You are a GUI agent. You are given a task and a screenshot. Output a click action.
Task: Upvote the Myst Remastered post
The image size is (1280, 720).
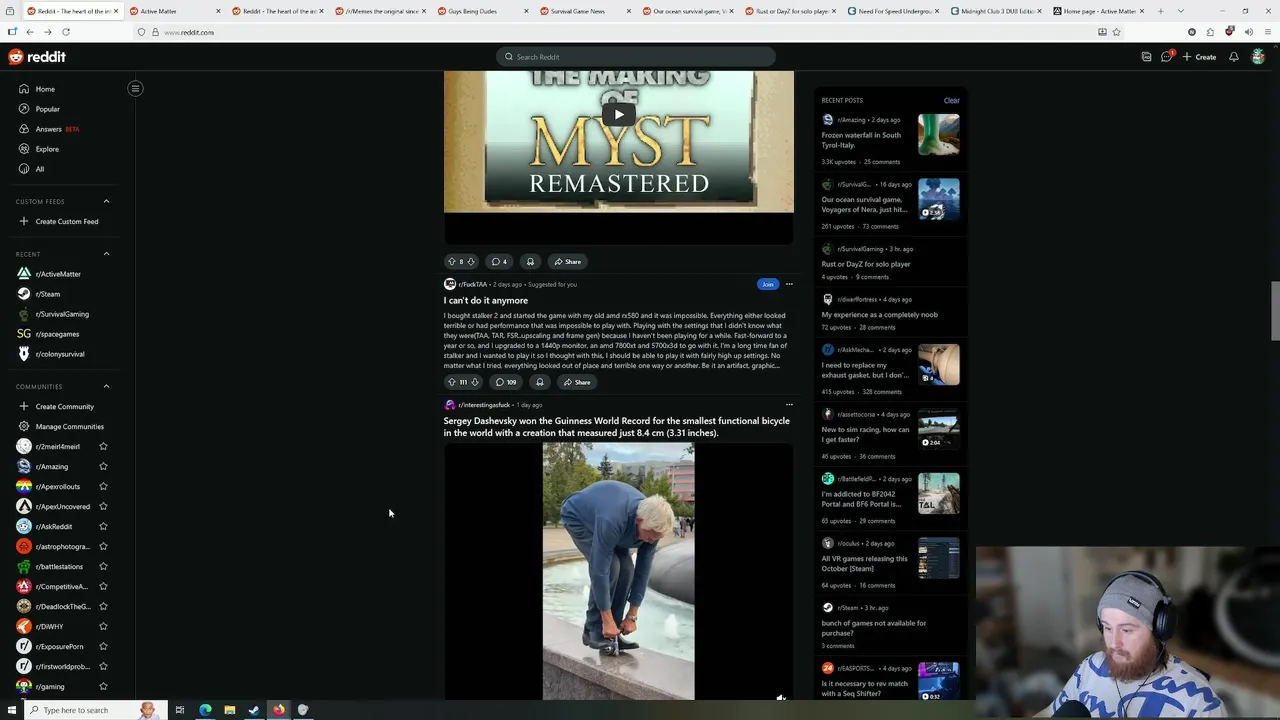[x=452, y=262]
